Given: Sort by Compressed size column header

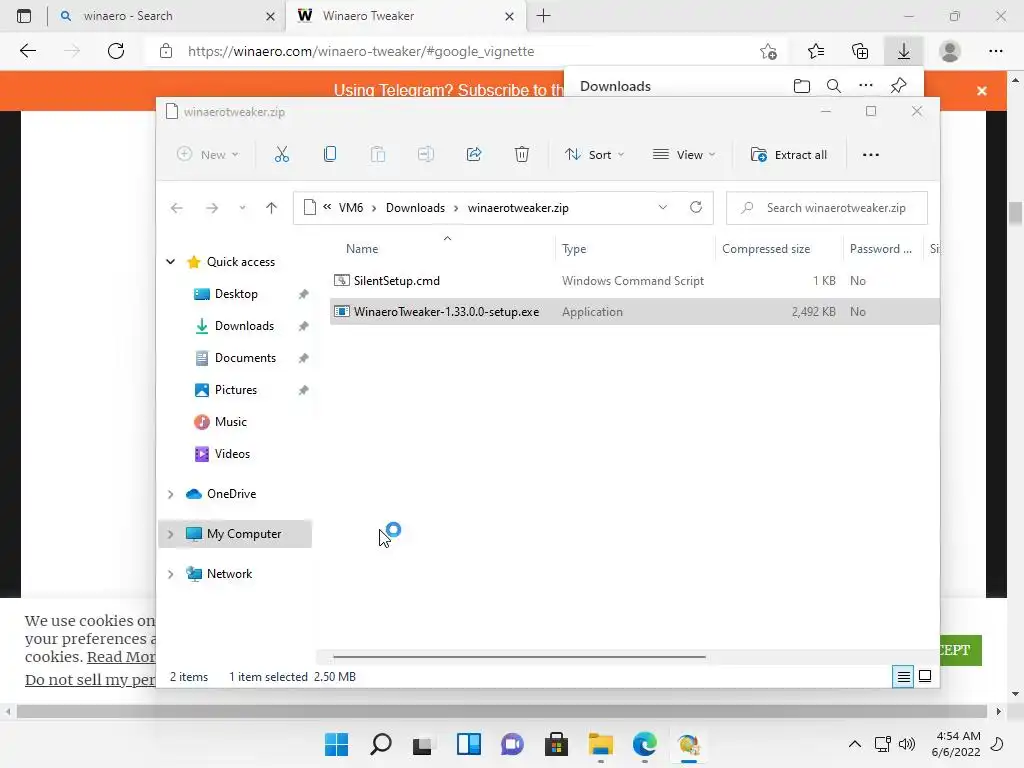Looking at the screenshot, I should pyautogui.click(x=766, y=249).
